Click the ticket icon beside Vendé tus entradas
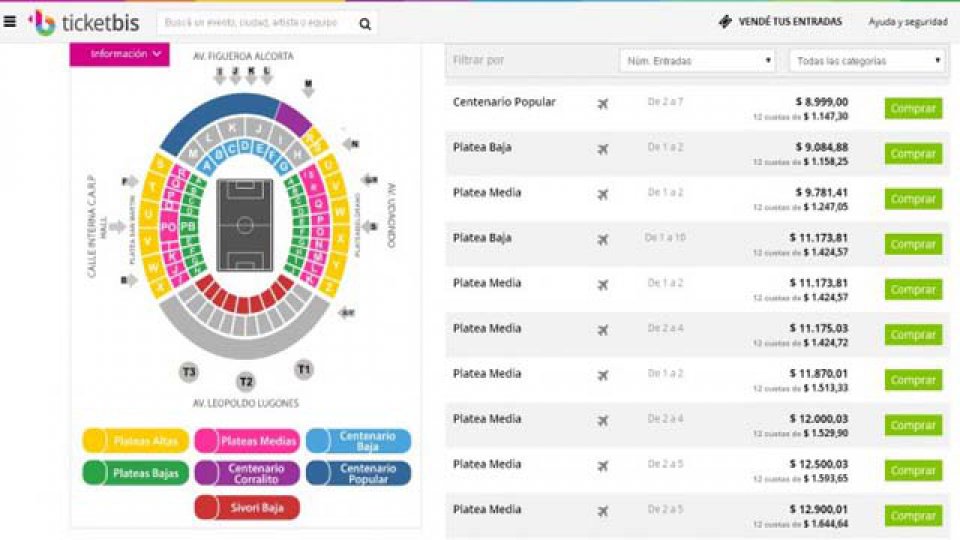 (726, 21)
